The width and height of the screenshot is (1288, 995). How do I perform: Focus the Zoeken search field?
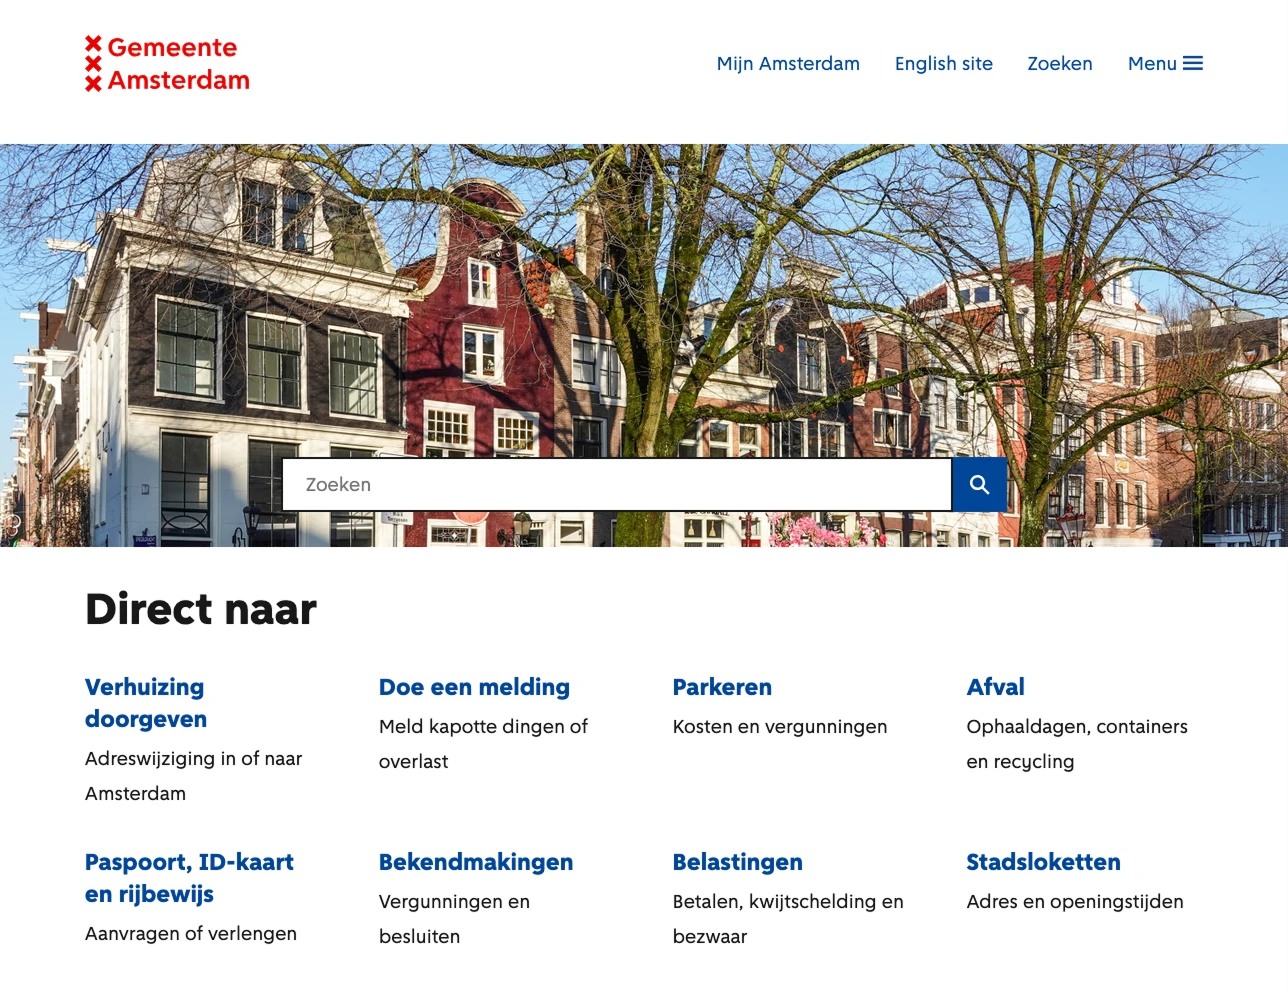pos(617,485)
